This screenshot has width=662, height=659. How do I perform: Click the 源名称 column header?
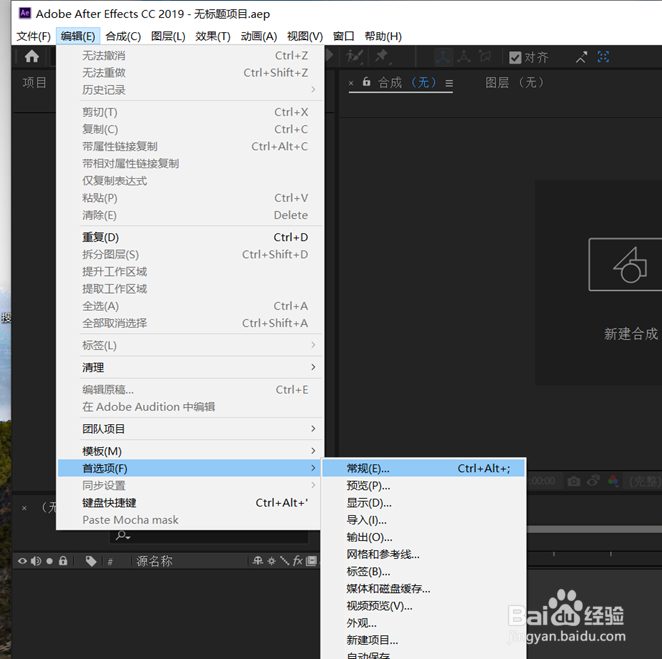(x=155, y=561)
